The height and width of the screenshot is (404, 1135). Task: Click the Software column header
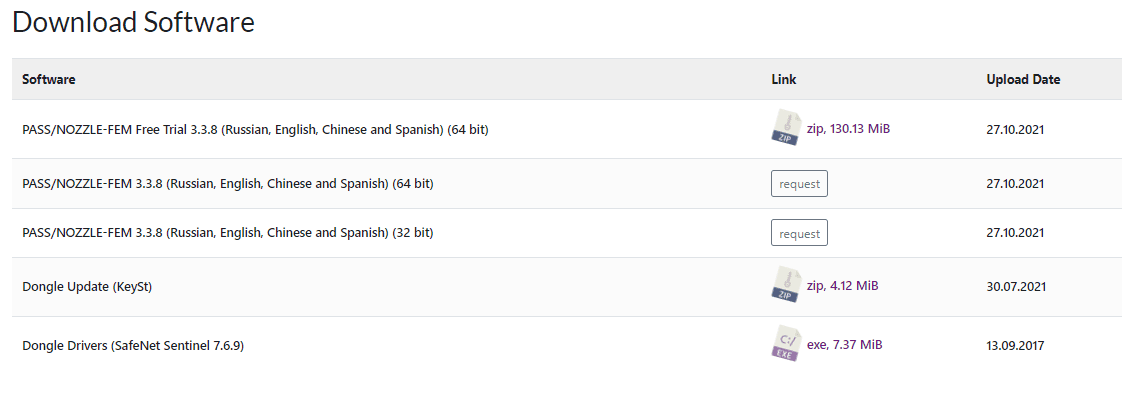(x=48, y=80)
